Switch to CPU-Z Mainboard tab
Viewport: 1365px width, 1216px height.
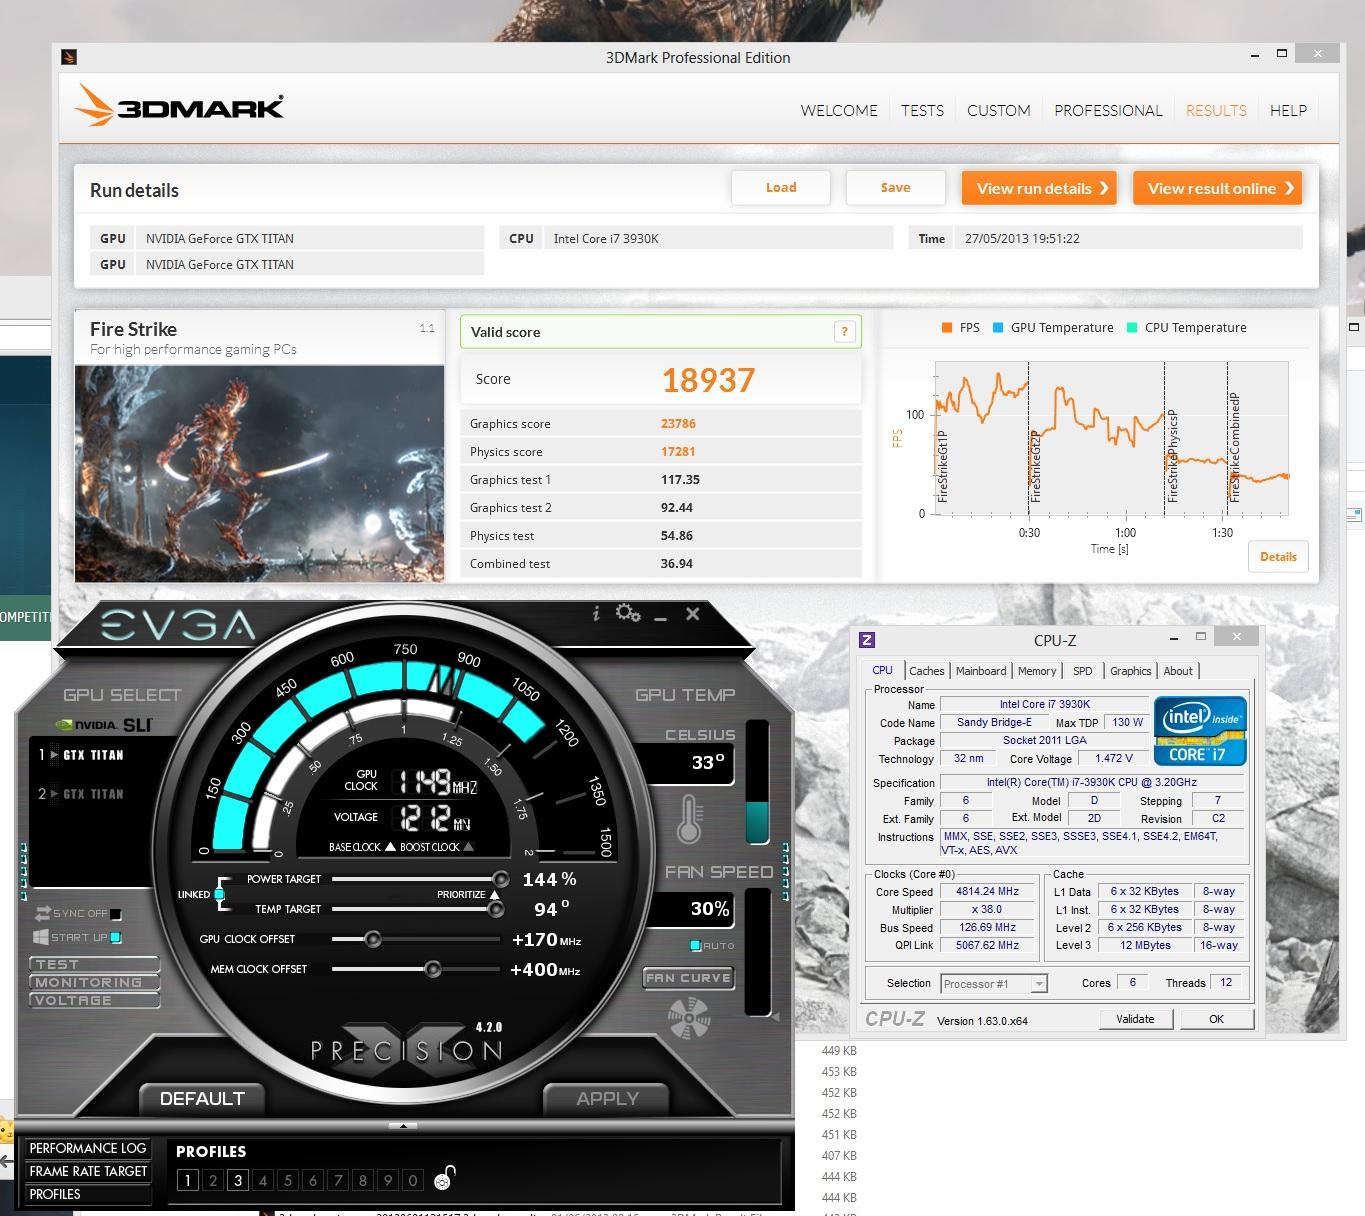981,671
